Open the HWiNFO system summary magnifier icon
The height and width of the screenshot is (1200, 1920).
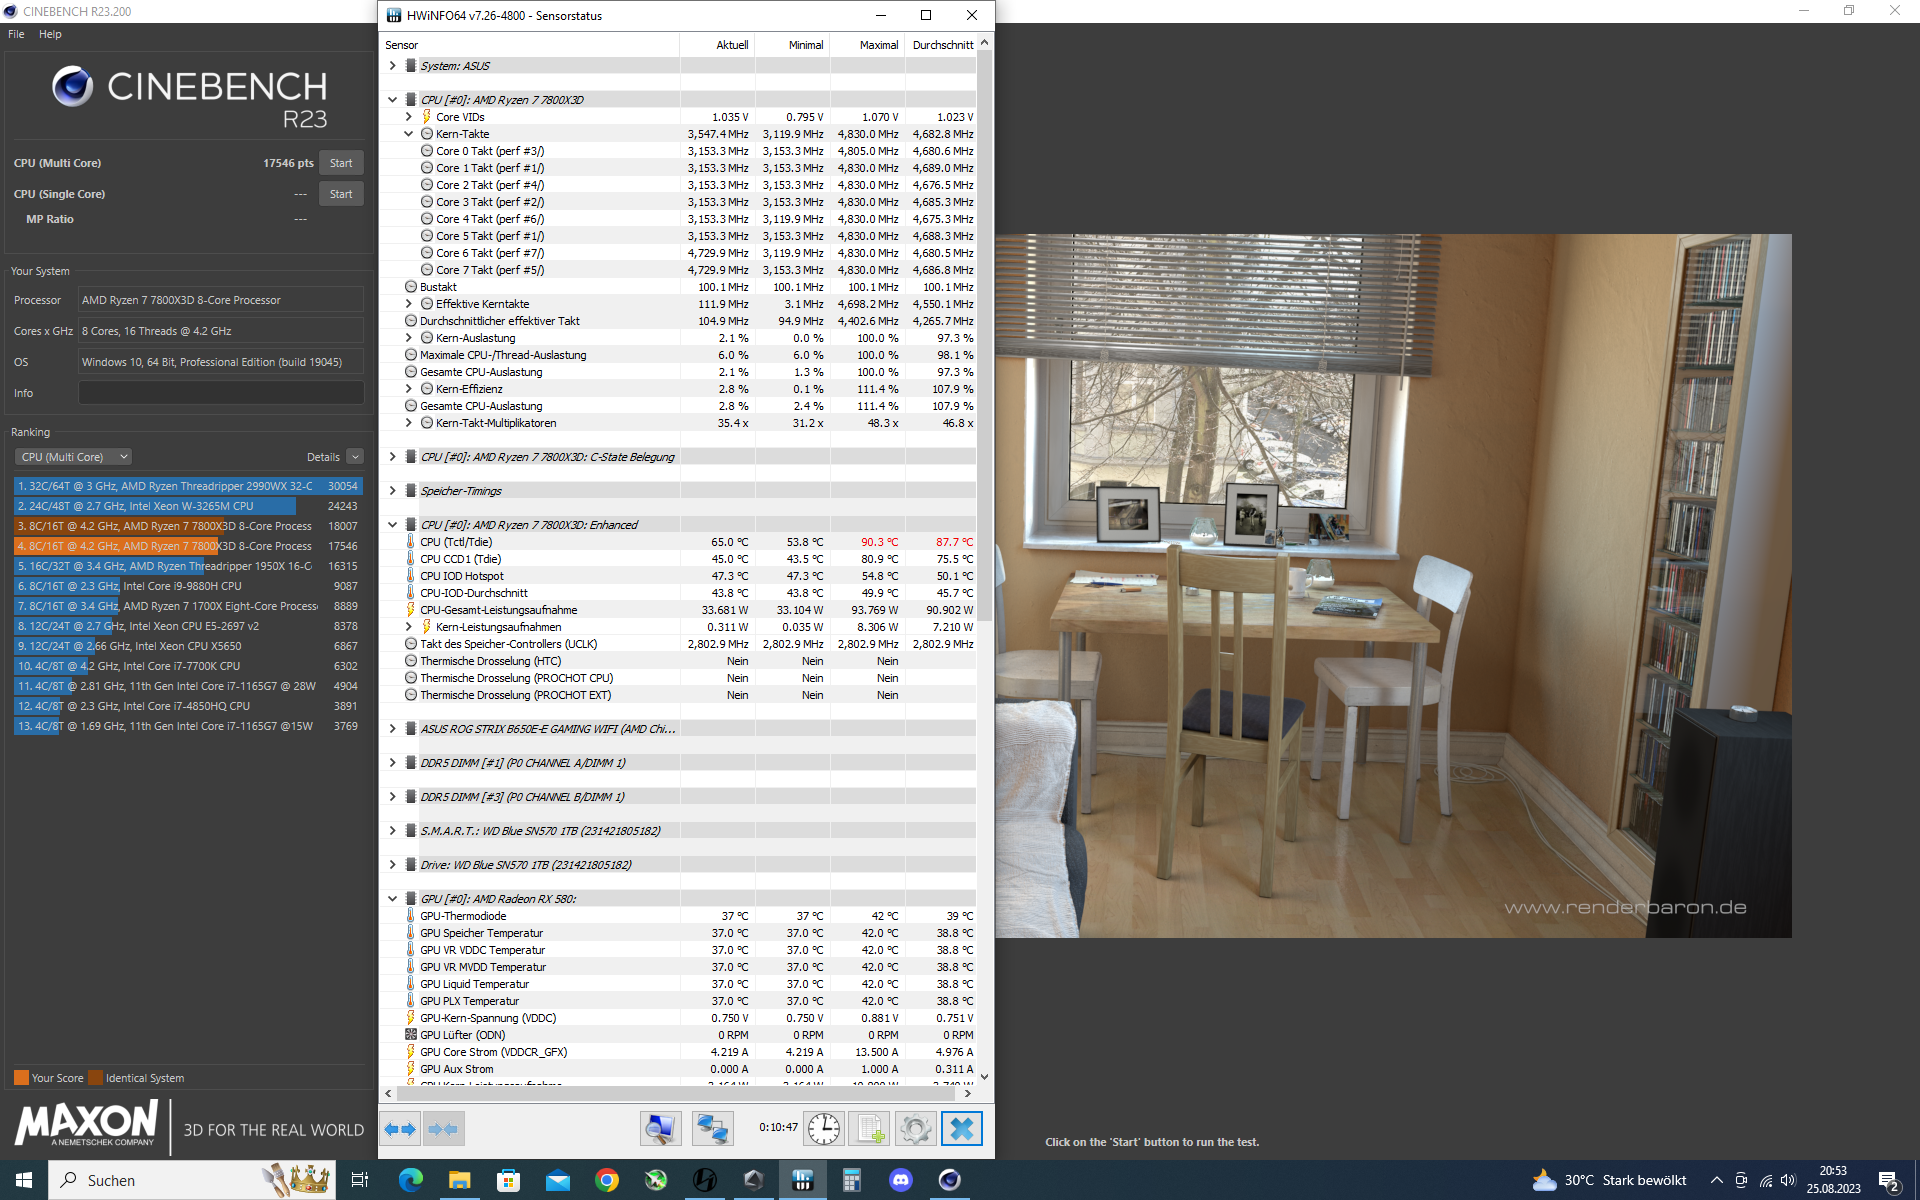tap(660, 1129)
